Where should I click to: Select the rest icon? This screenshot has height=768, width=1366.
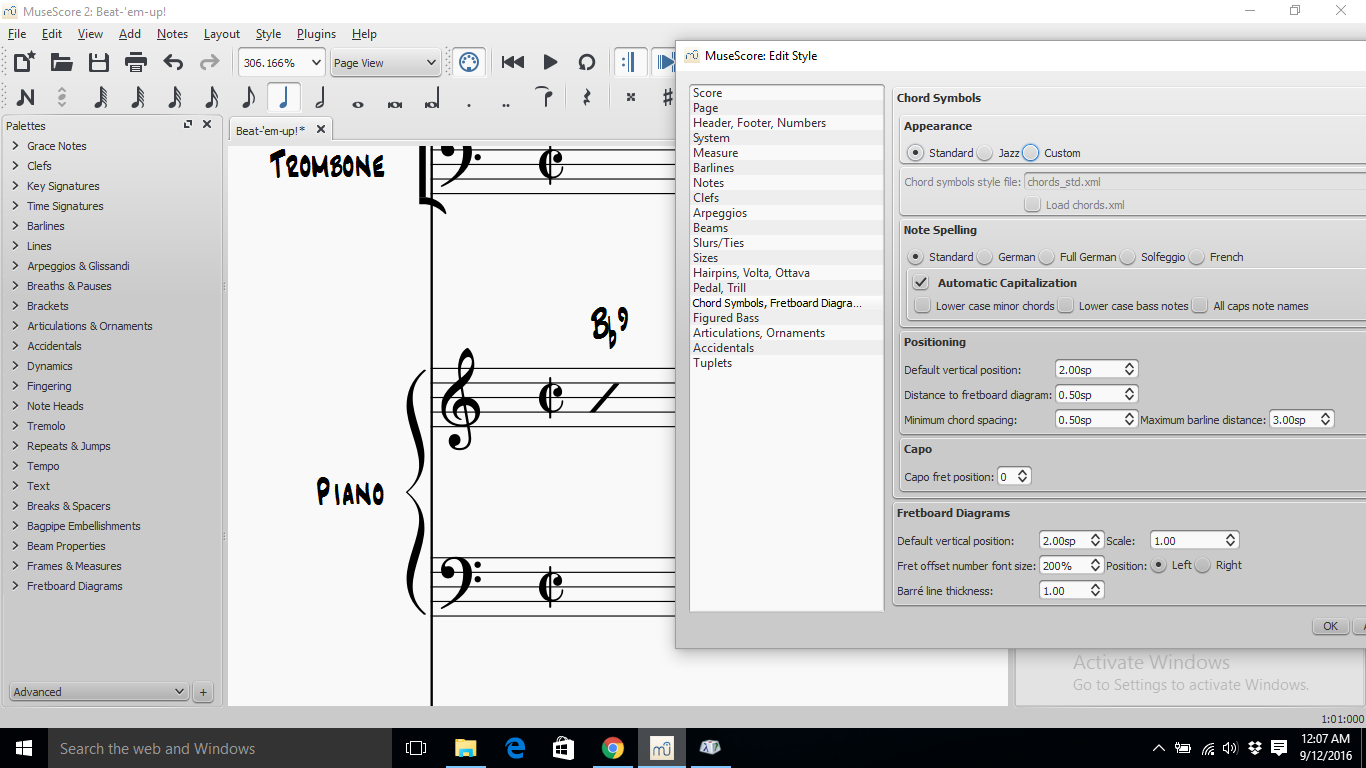[587, 97]
